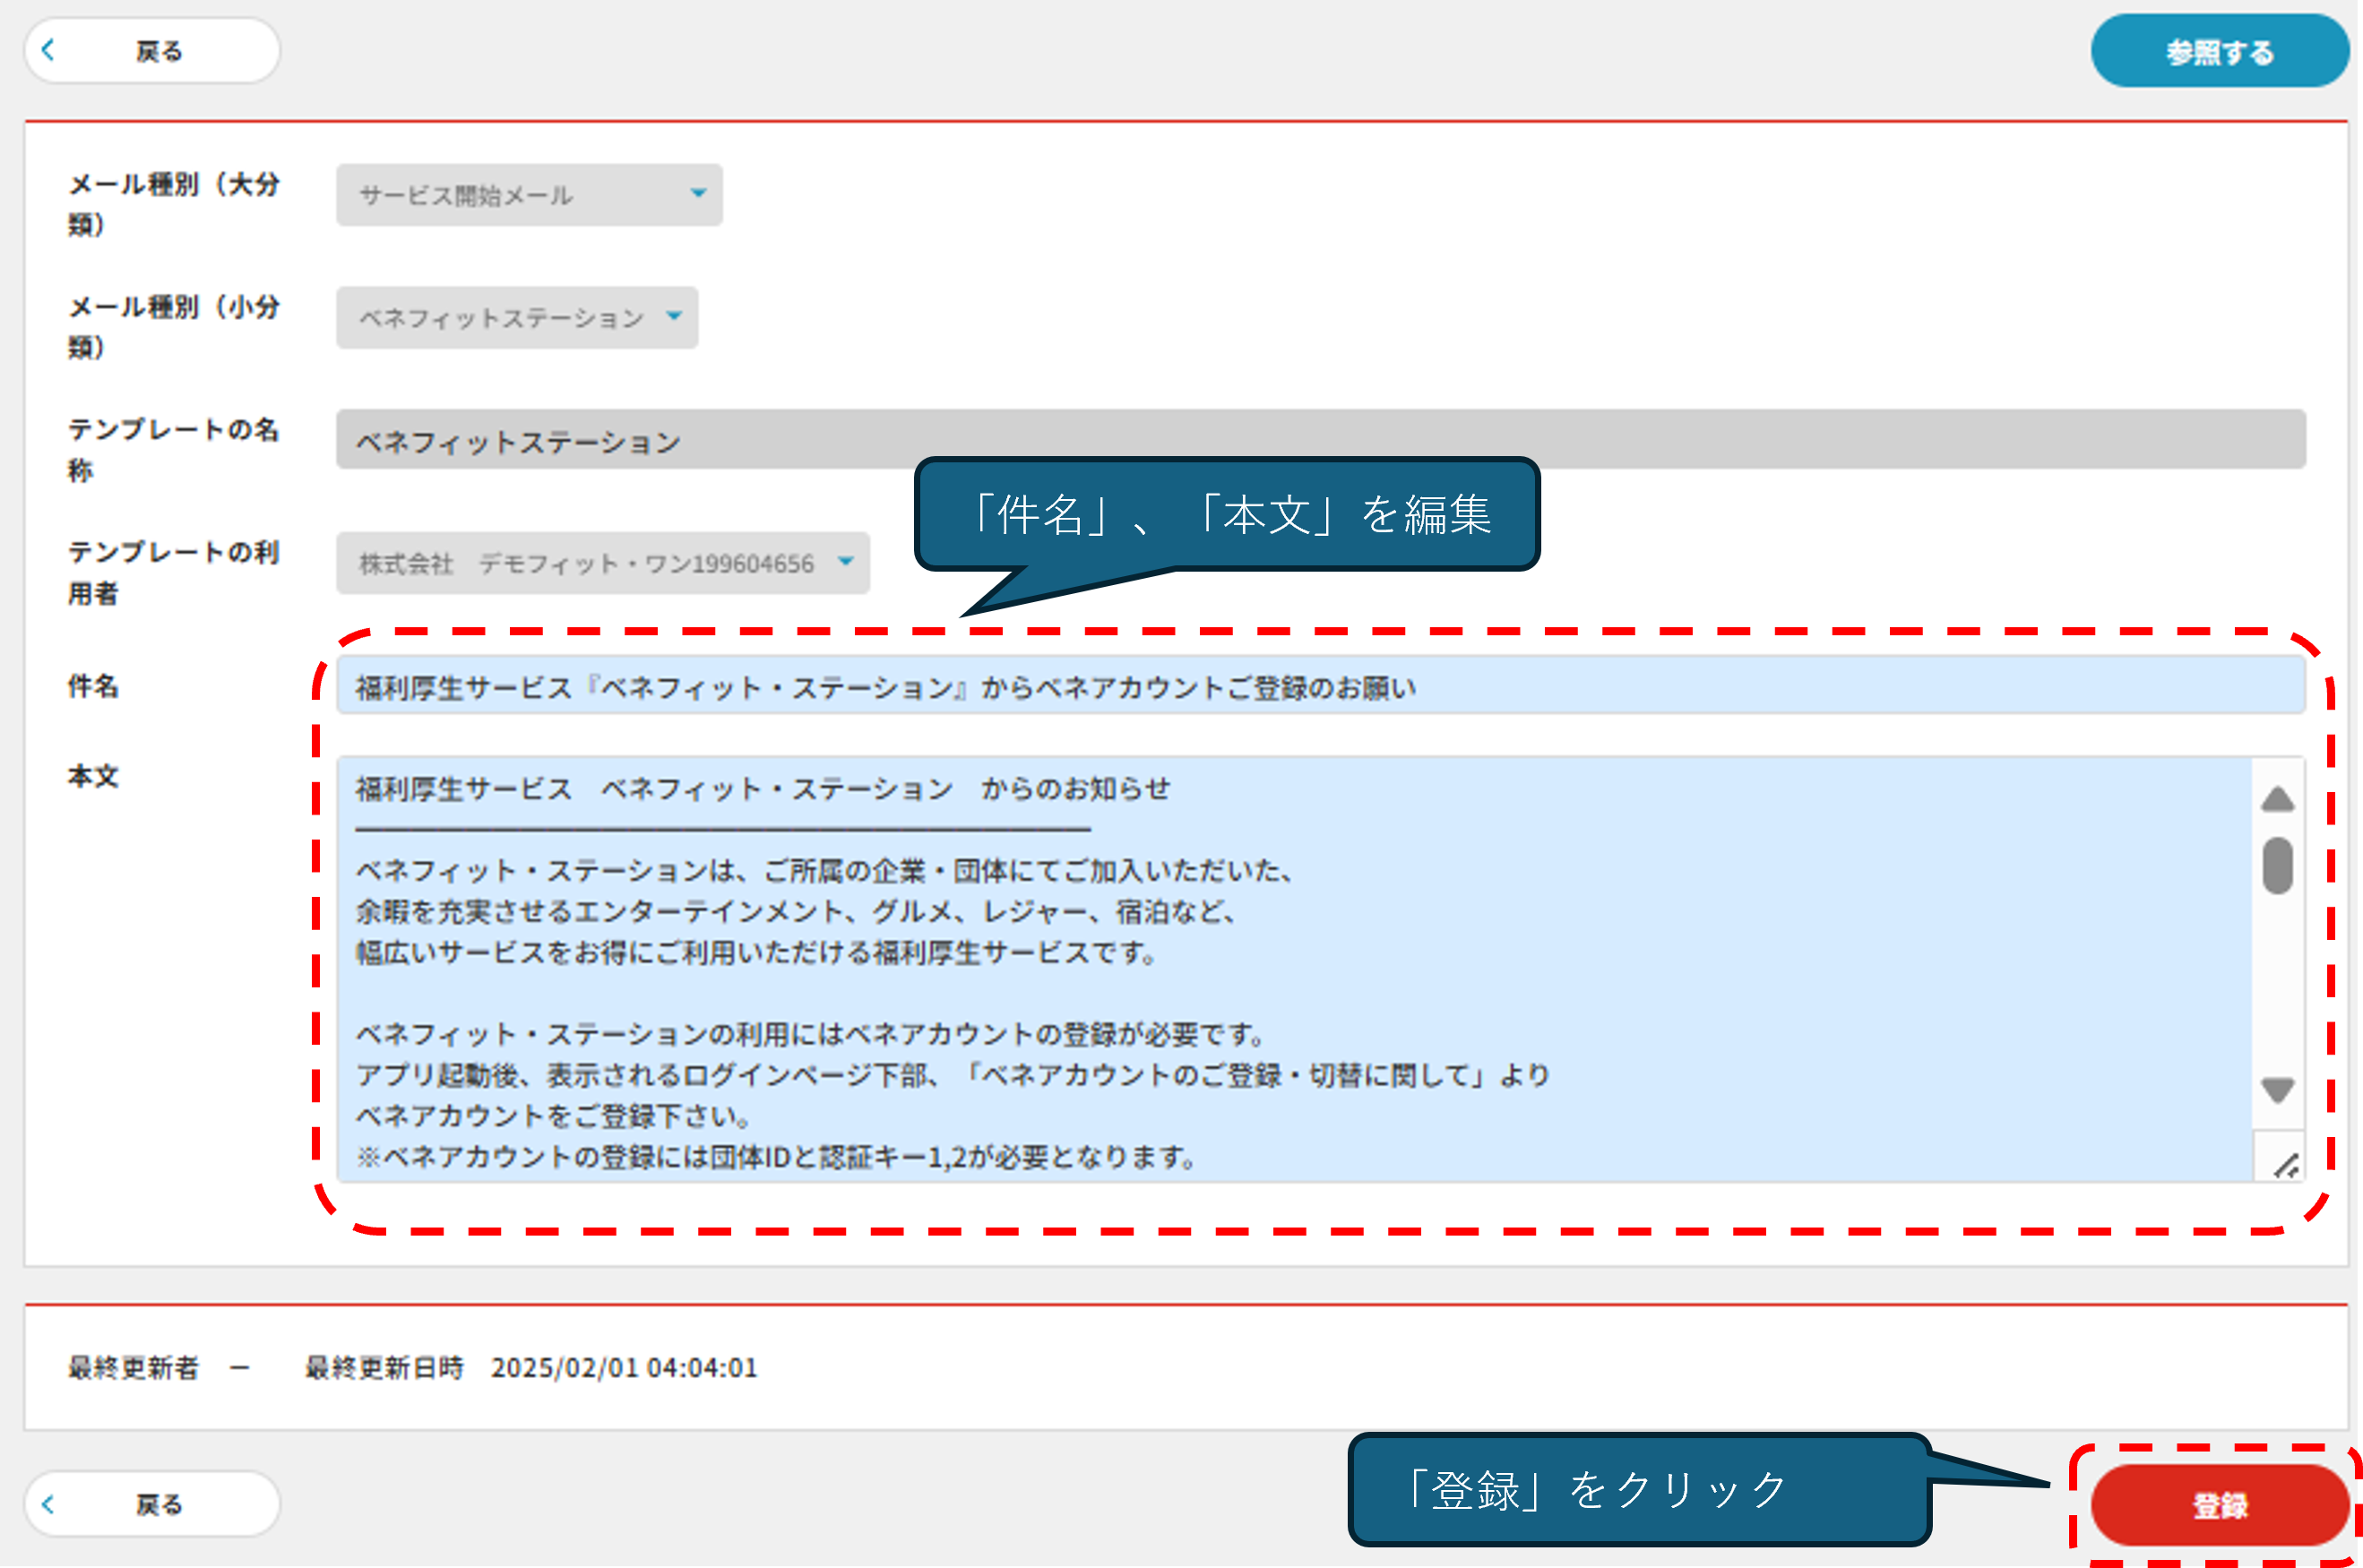Click the body text scrollbar up arrow

tap(2278, 798)
